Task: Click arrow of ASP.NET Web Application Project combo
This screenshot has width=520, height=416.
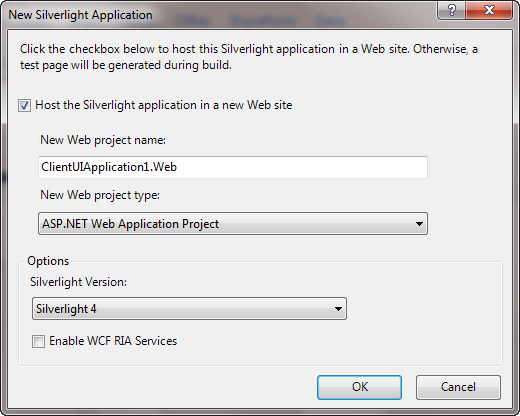Action: click(419, 224)
